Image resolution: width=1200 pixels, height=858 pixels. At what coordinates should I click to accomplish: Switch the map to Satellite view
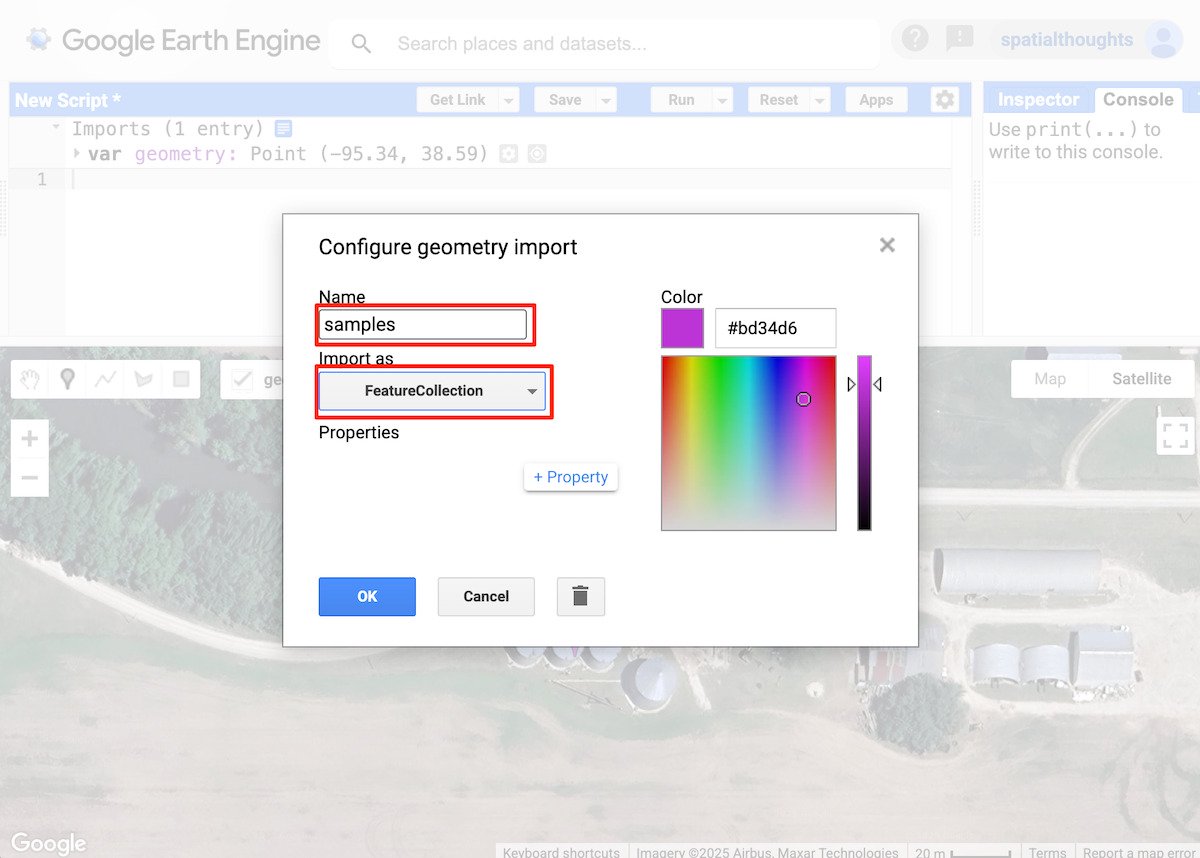(x=1140, y=378)
